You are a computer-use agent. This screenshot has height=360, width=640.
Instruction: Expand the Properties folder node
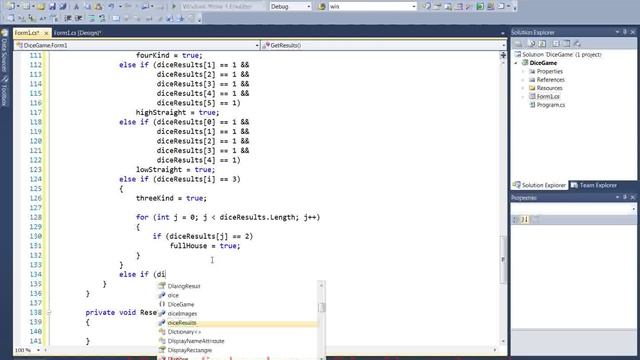pyautogui.click(x=523, y=71)
